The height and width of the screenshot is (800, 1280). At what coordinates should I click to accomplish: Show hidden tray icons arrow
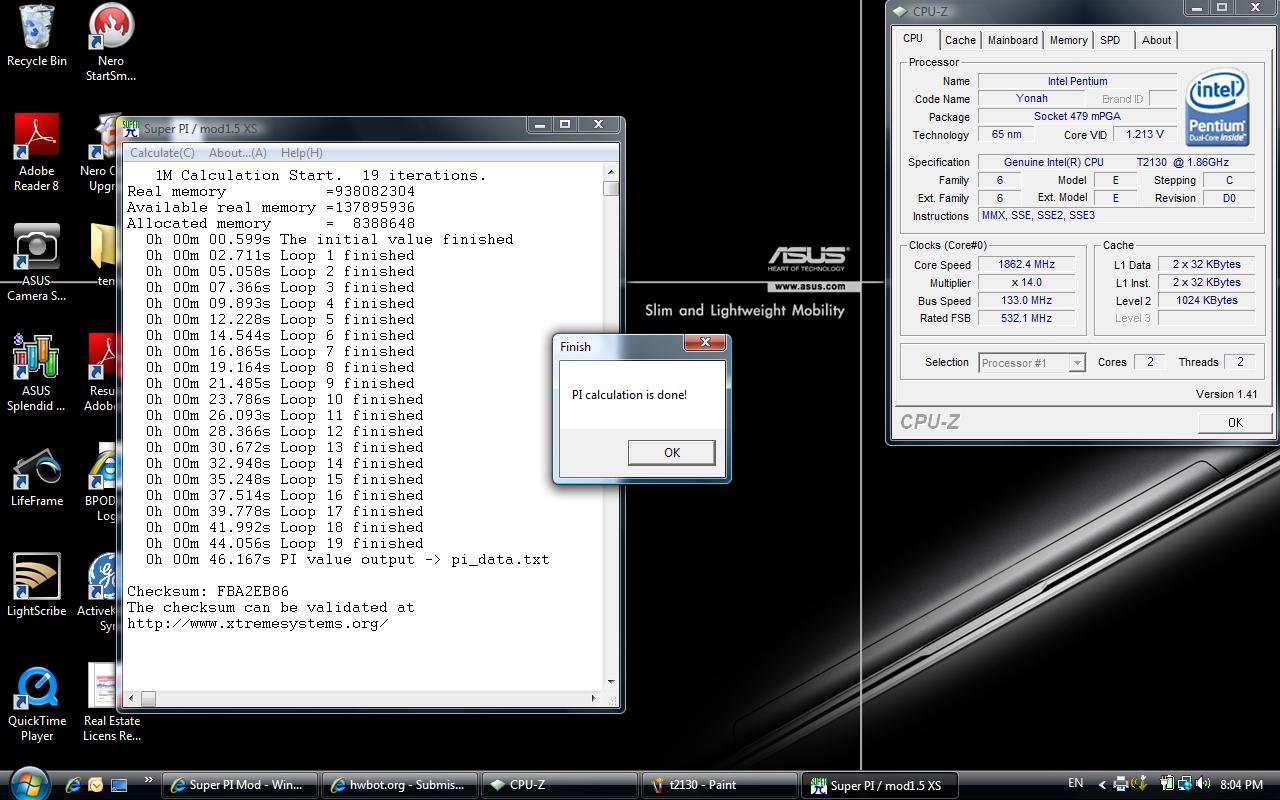(x=1102, y=785)
